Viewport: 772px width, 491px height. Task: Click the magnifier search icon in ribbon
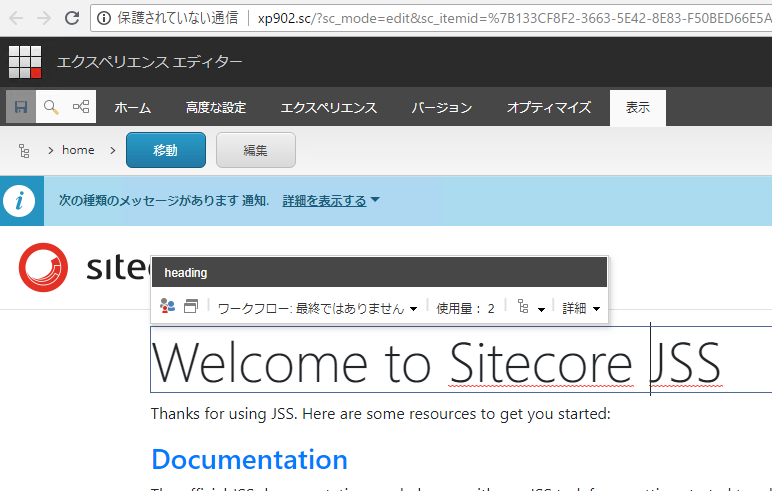tap(51, 107)
